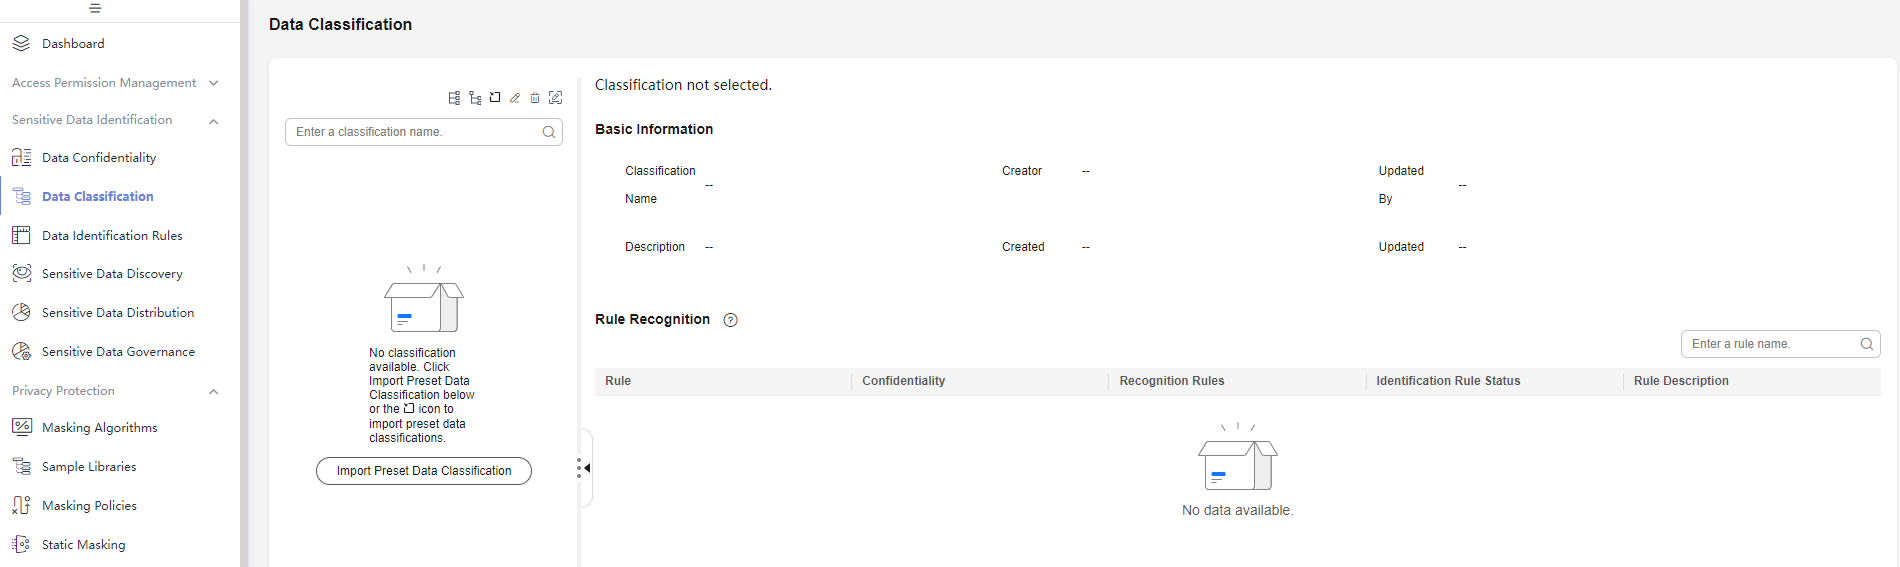Open Sensitive Data Discovery in sidebar
The width and height of the screenshot is (1900, 567).
[x=112, y=274]
